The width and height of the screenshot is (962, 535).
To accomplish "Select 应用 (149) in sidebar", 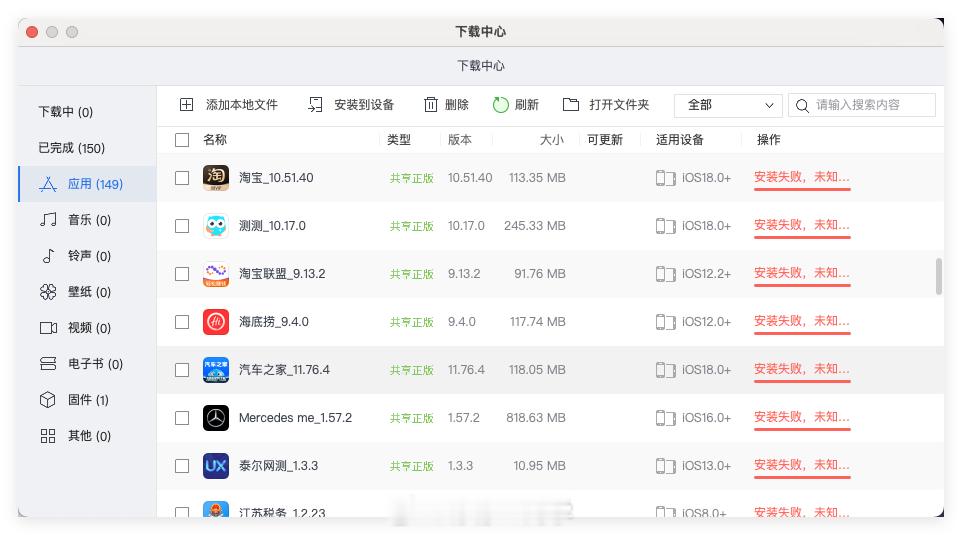I will click(x=87, y=184).
